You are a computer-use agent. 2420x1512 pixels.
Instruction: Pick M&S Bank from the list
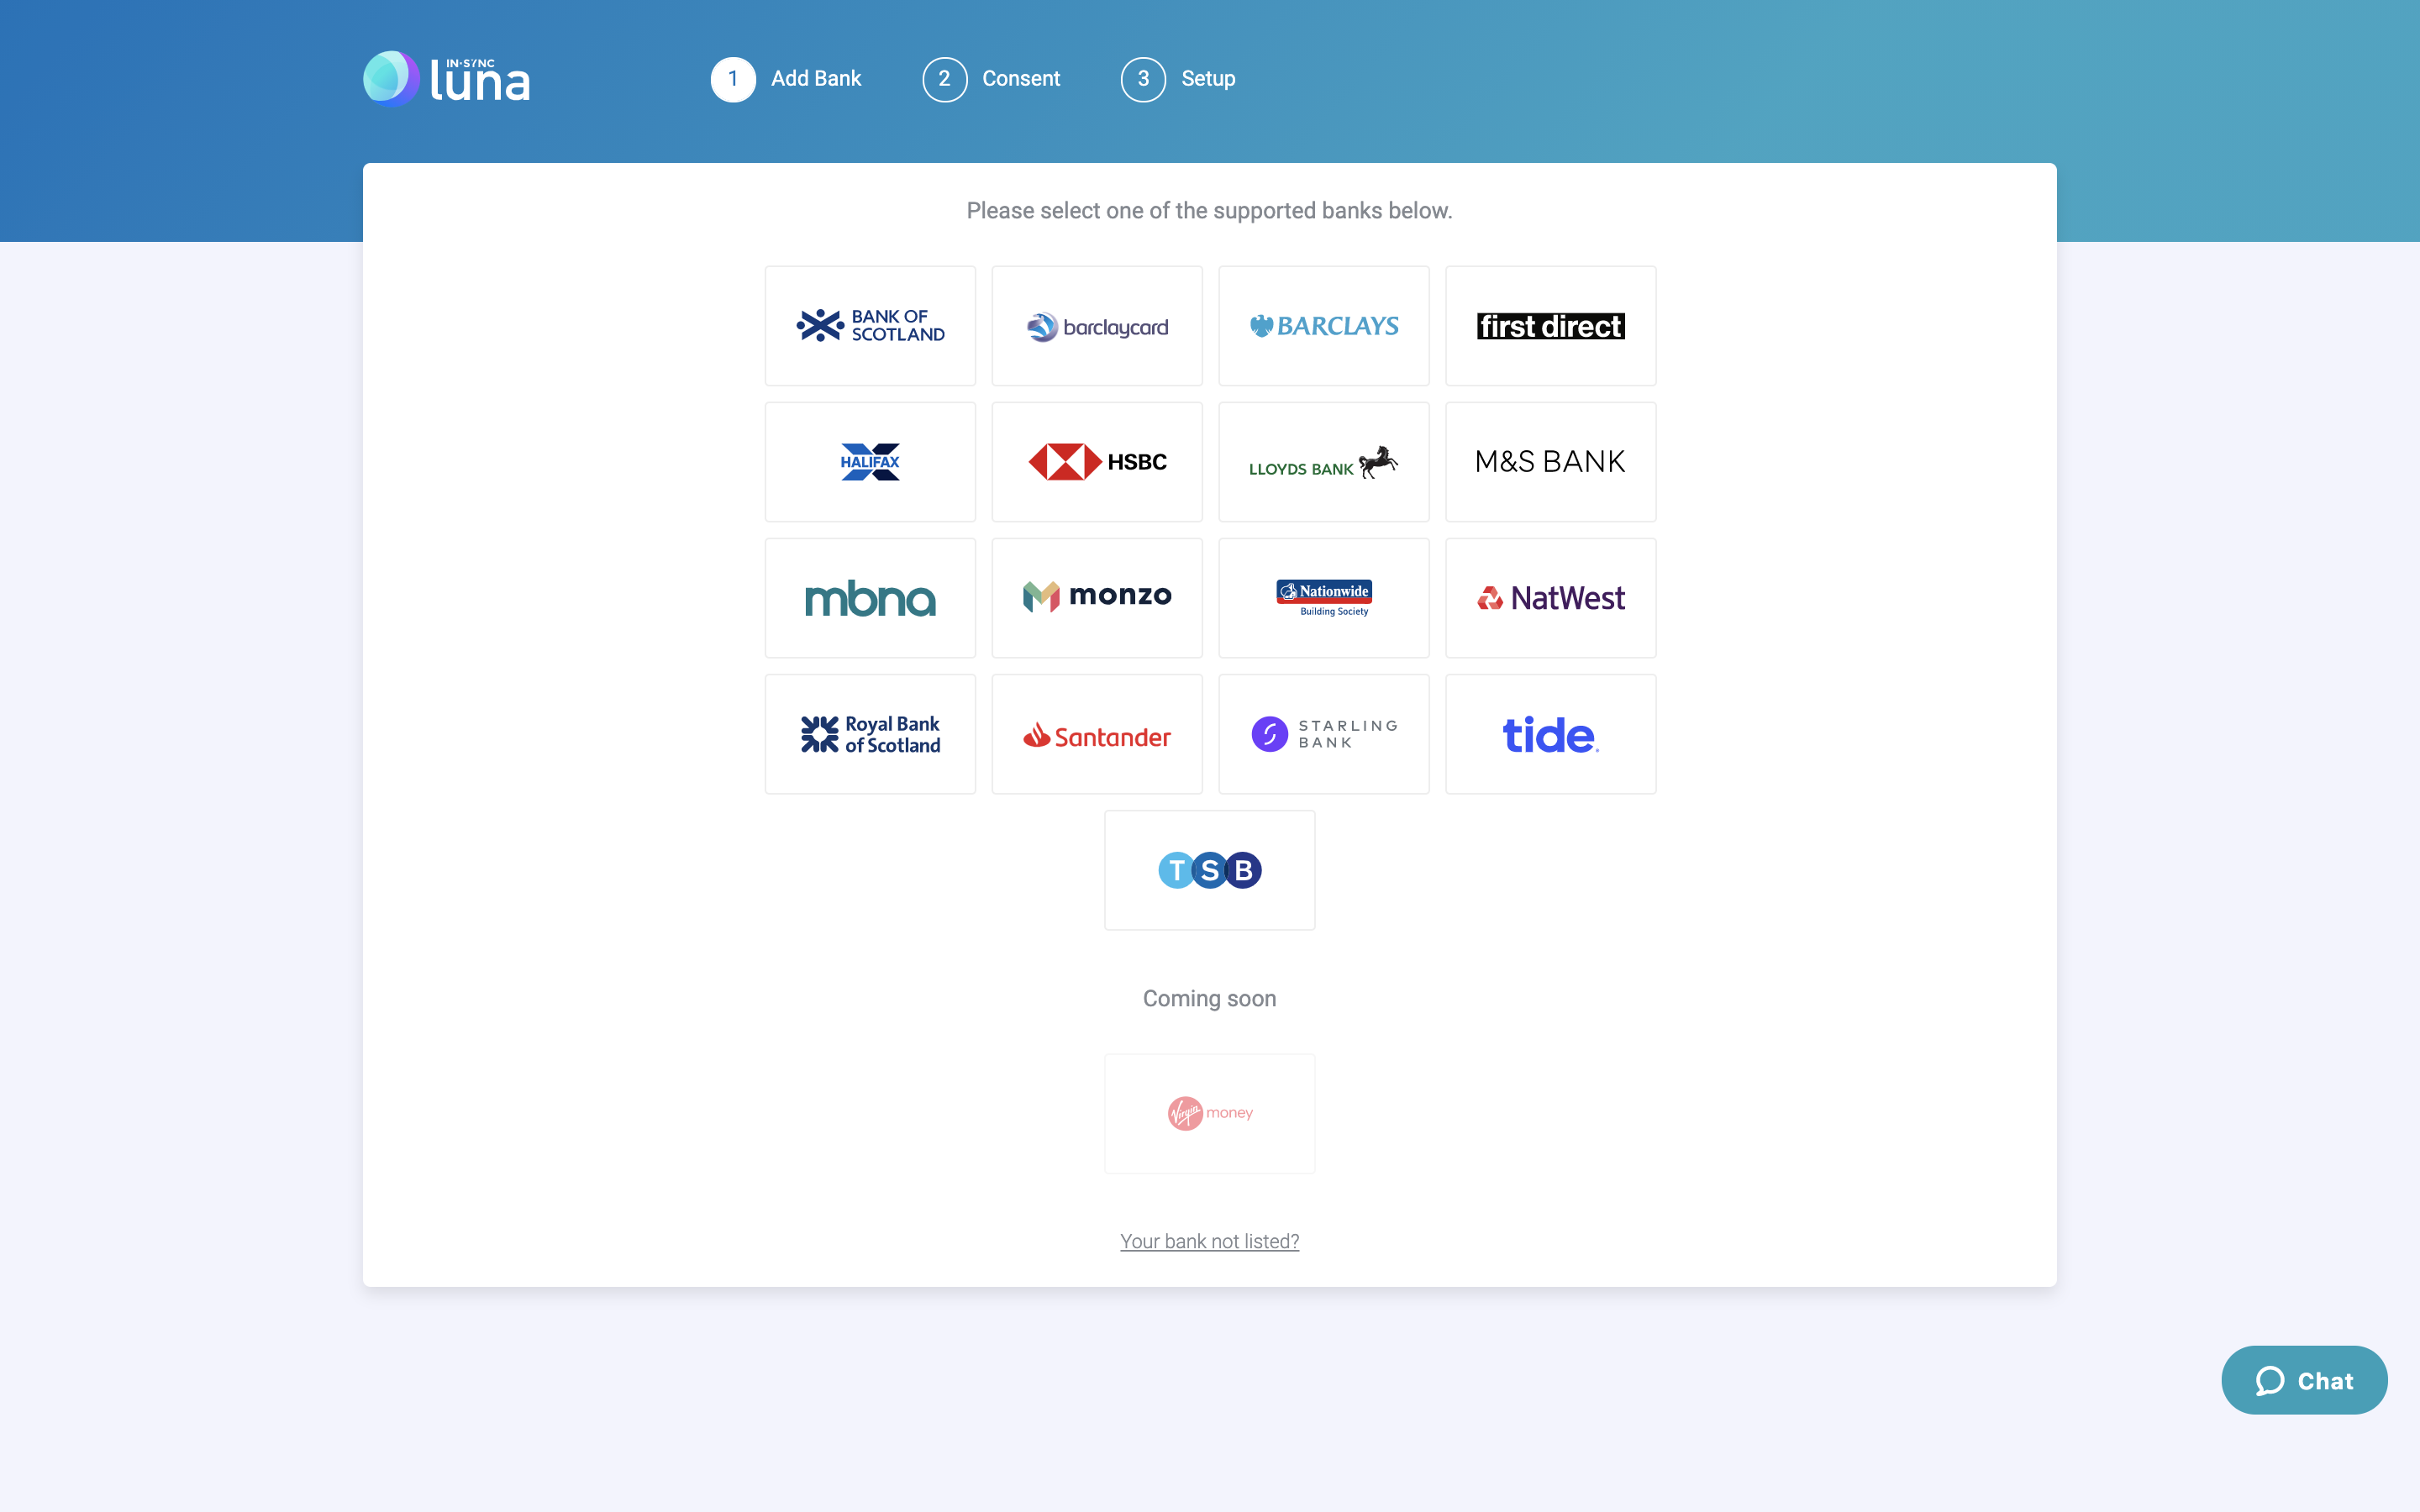point(1551,461)
